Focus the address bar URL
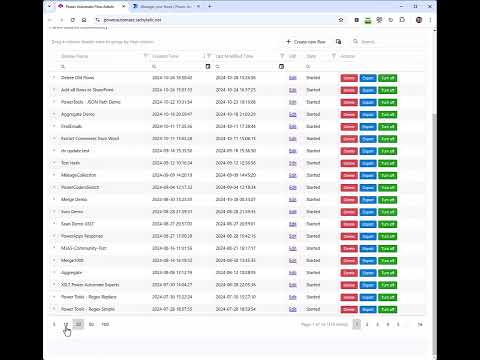 tap(132, 20)
